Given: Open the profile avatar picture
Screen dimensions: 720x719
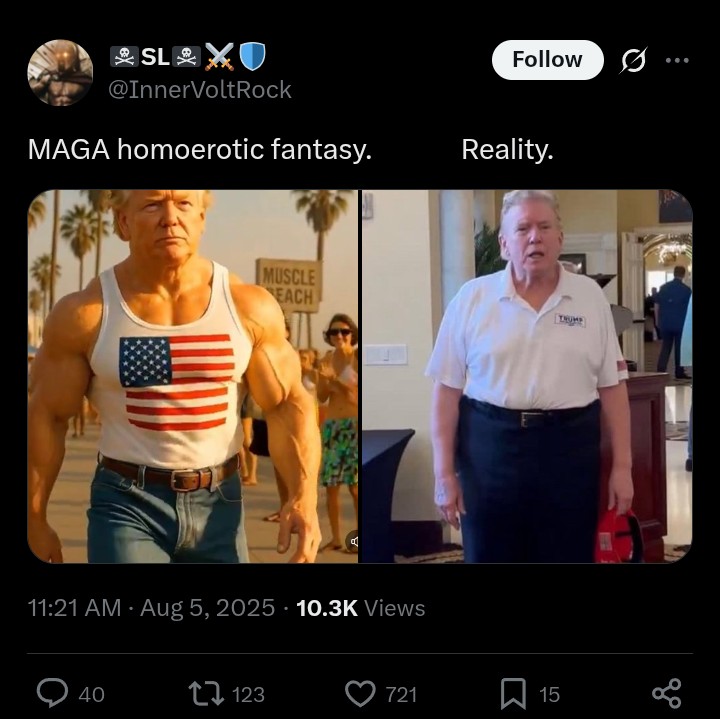Looking at the screenshot, I should (x=60, y=73).
